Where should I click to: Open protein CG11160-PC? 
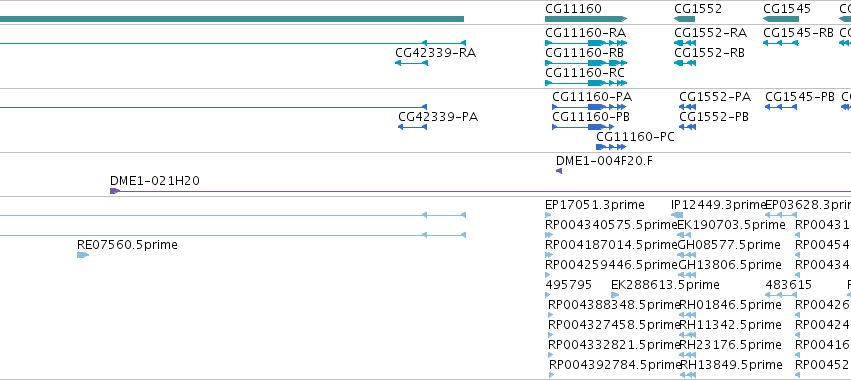(636, 137)
